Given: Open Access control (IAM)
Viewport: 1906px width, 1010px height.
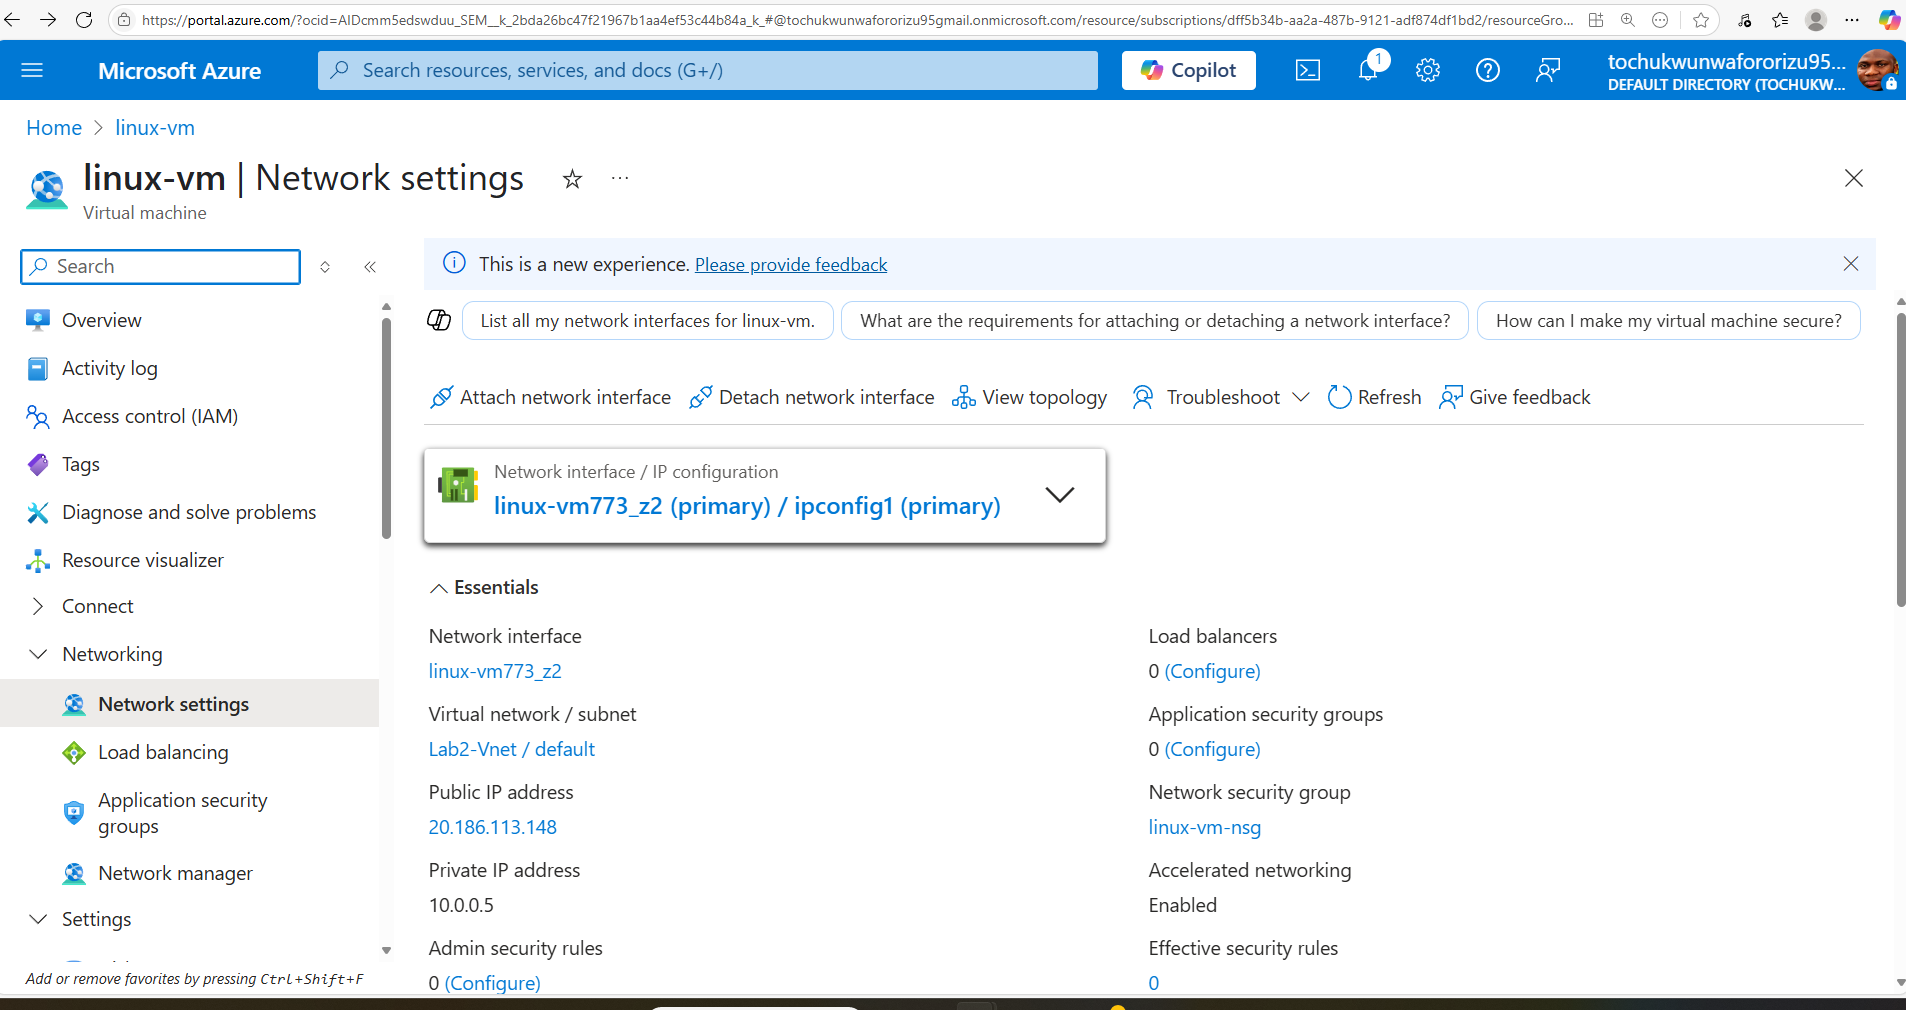Looking at the screenshot, I should (x=150, y=416).
